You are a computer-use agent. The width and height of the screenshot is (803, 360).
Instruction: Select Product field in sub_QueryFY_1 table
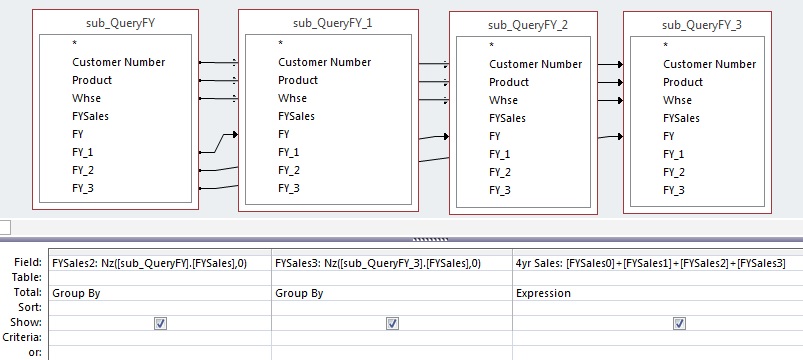tap(298, 80)
